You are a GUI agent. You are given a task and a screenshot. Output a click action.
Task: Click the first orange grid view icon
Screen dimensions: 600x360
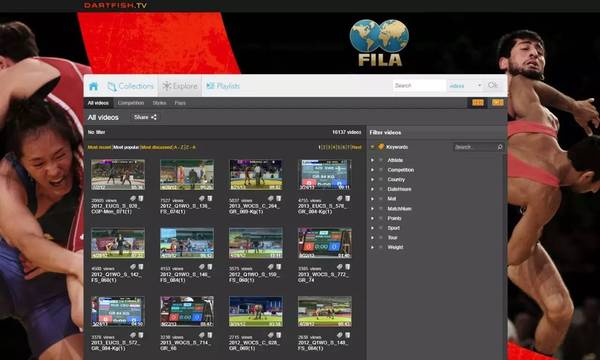point(478,103)
